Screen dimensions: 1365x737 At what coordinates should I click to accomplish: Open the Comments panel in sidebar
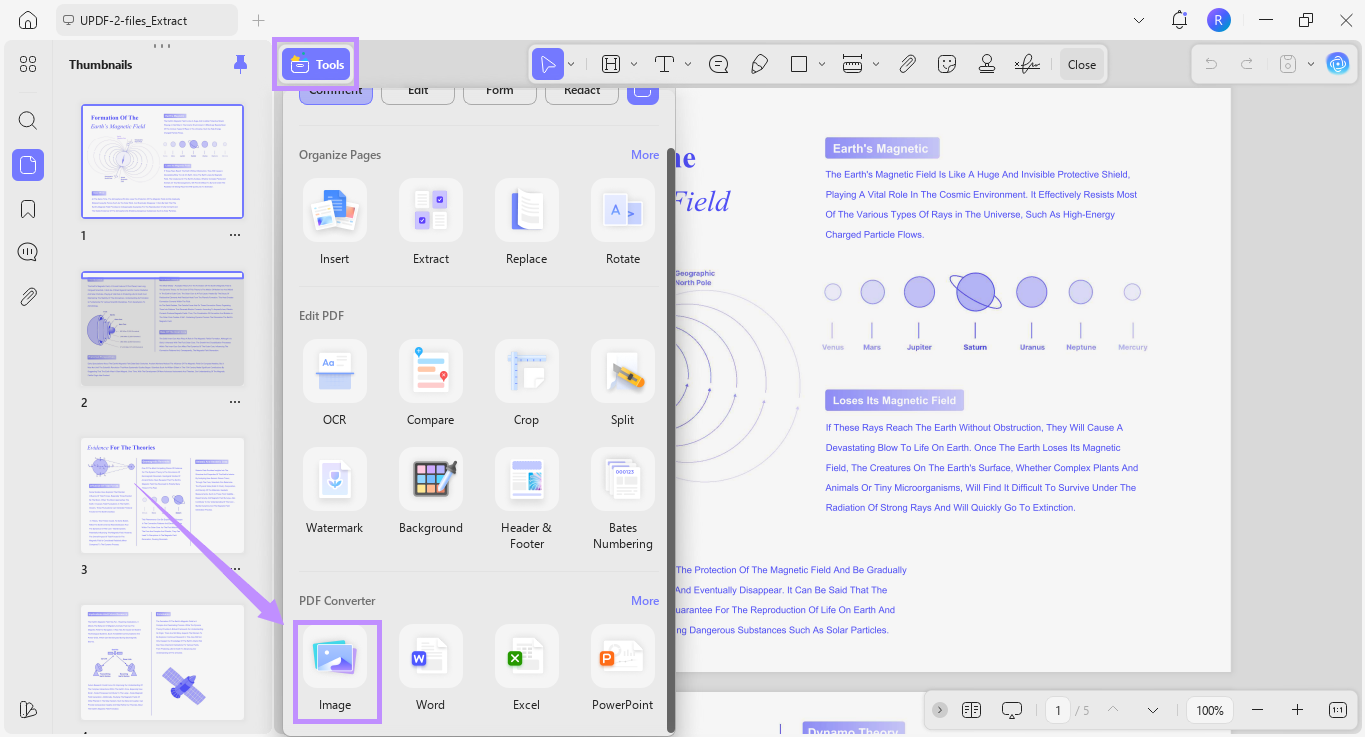(x=27, y=251)
